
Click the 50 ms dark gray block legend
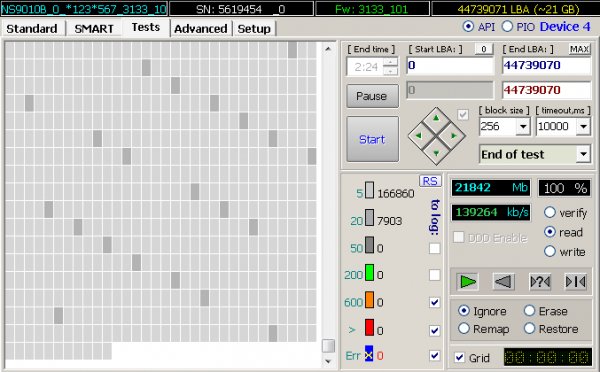pyautogui.click(x=369, y=245)
